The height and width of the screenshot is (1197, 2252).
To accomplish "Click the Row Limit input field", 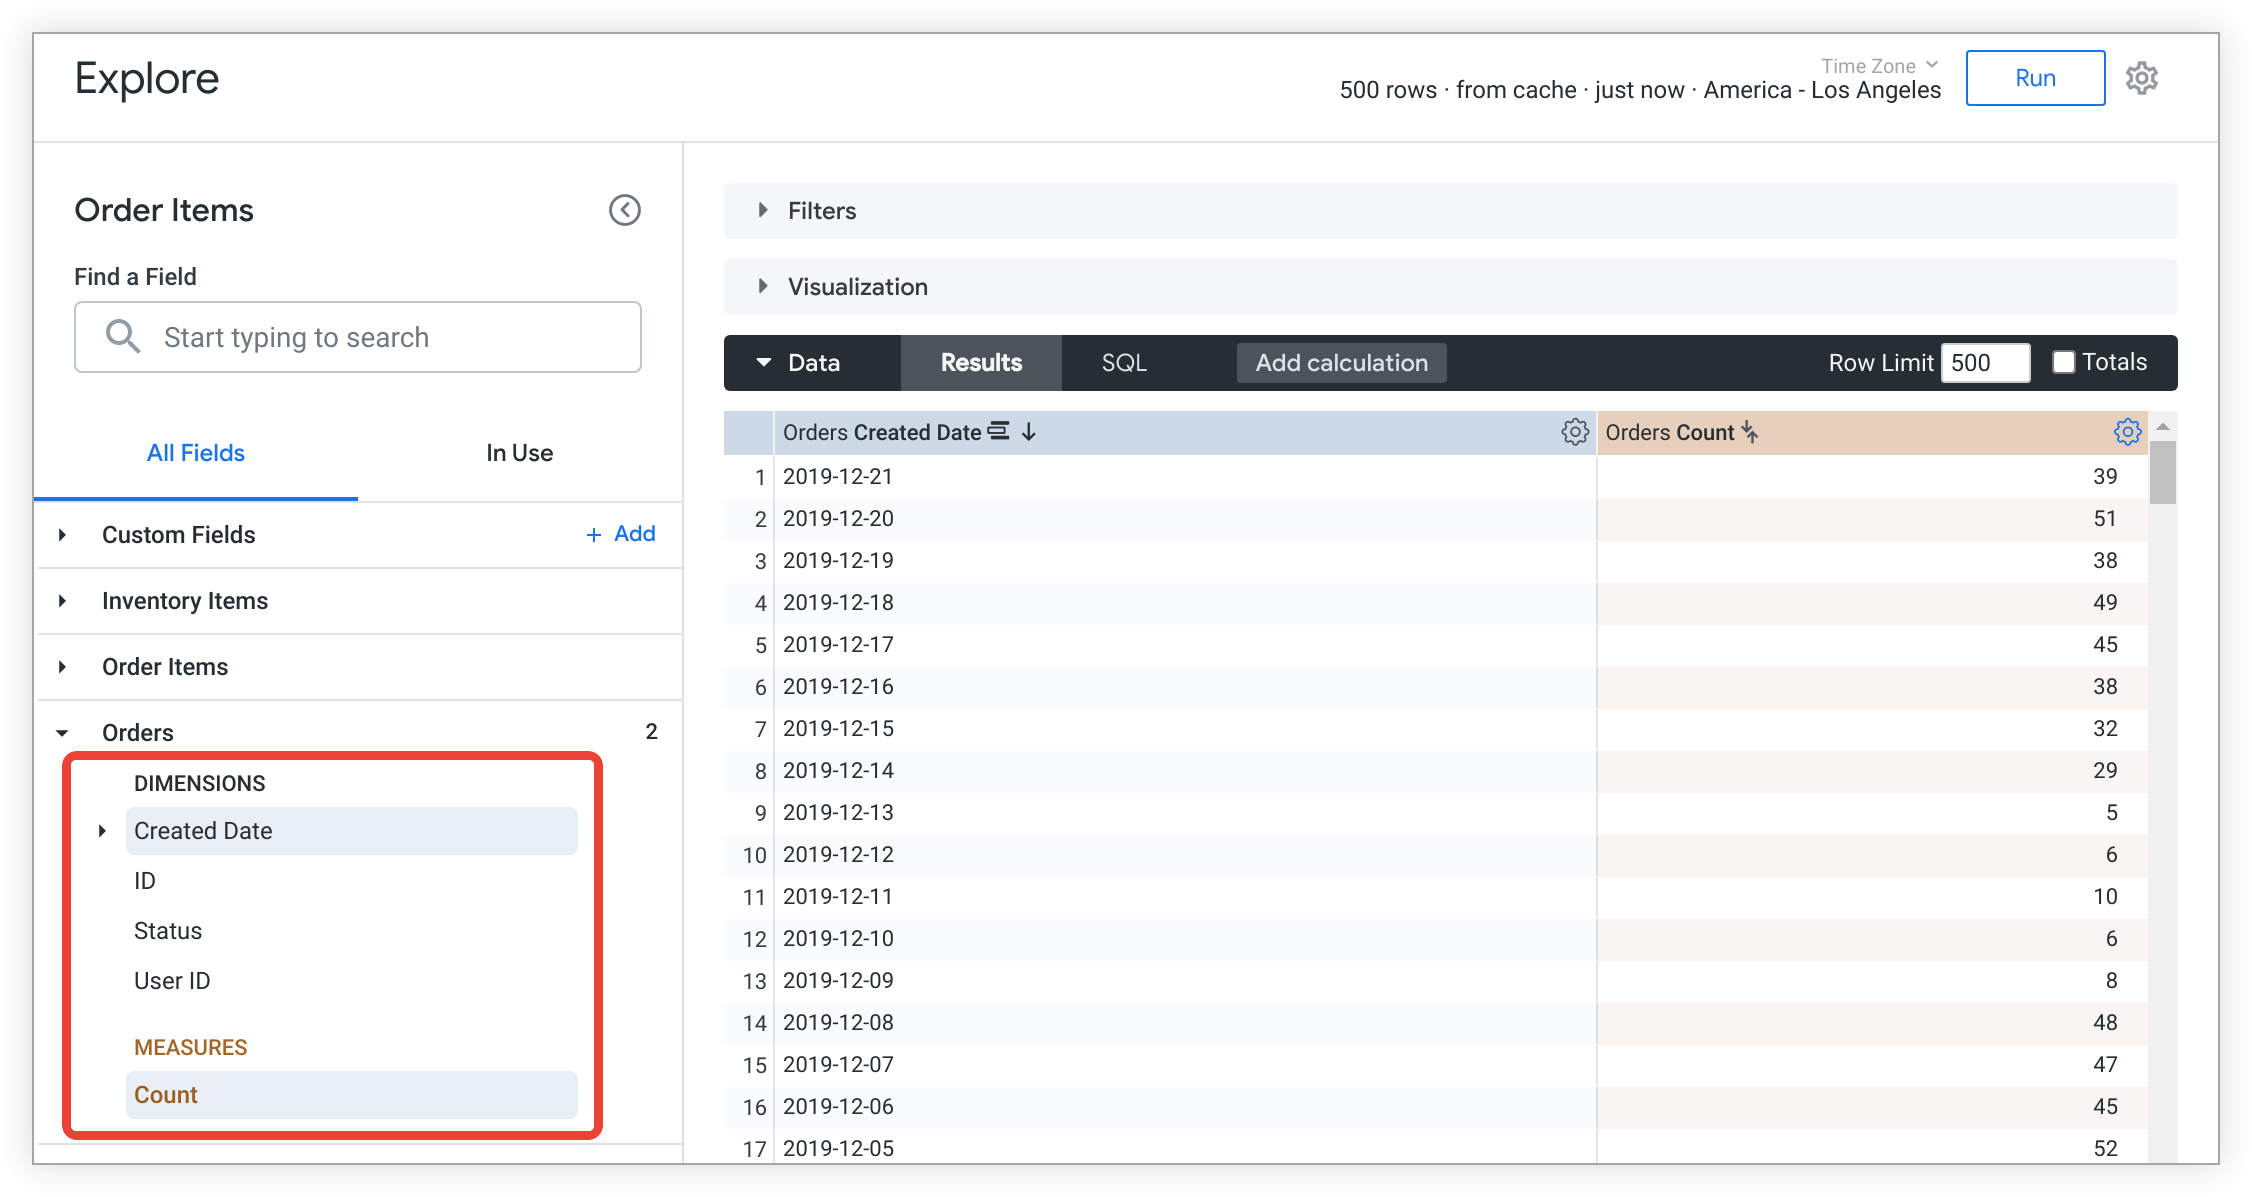I will tap(1984, 363).
